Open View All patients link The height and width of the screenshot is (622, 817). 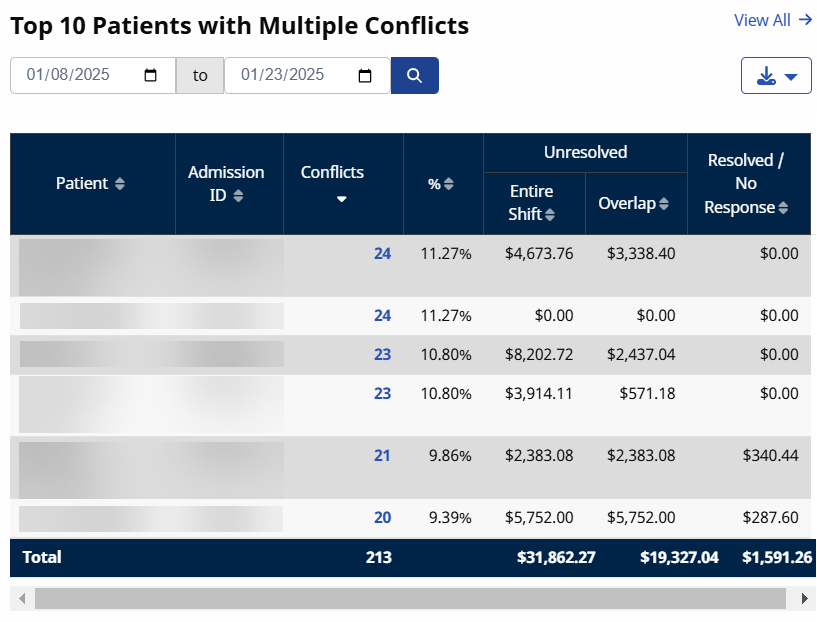[772, 20]
